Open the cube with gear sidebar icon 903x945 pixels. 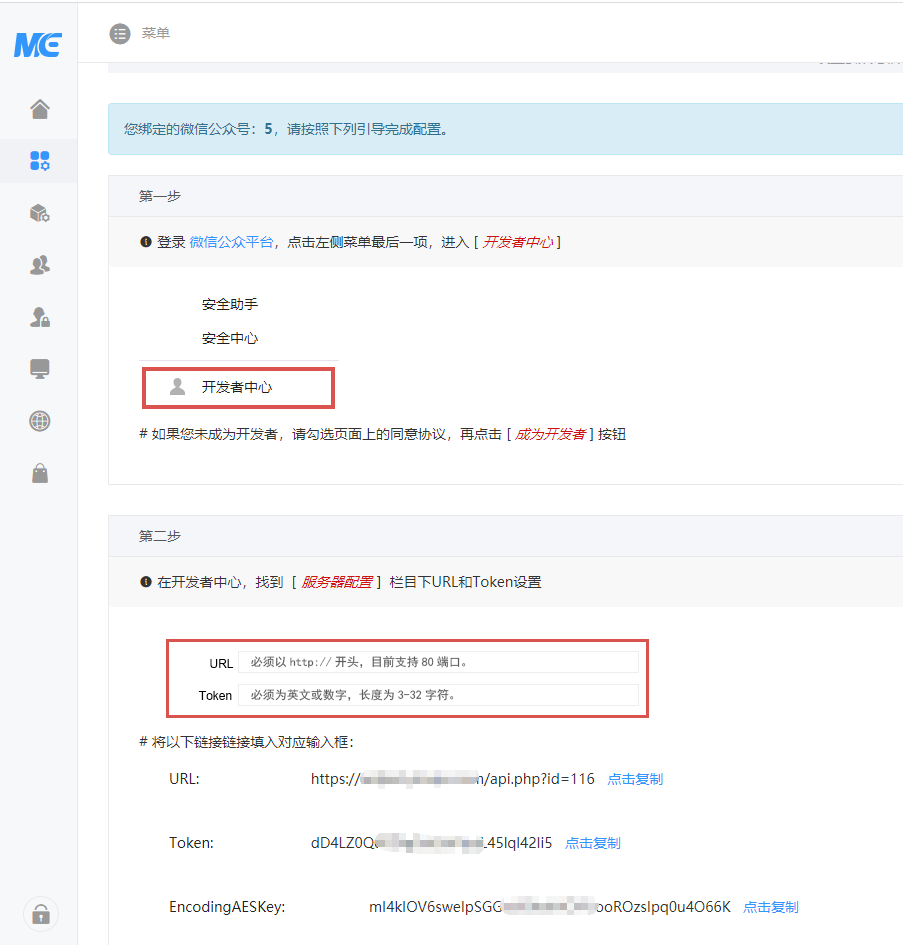pos(40,213)
